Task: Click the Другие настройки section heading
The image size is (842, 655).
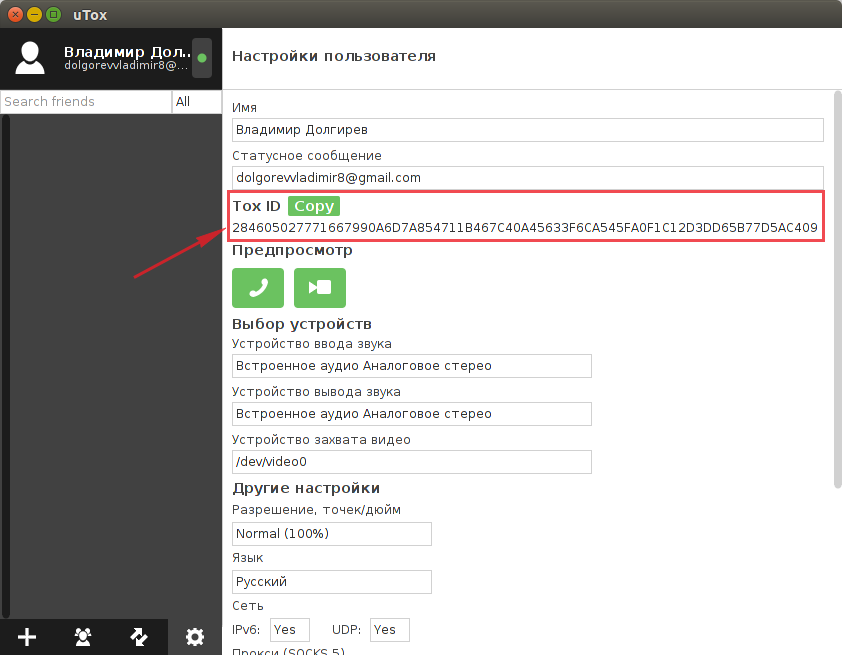Action: point(306,488)
